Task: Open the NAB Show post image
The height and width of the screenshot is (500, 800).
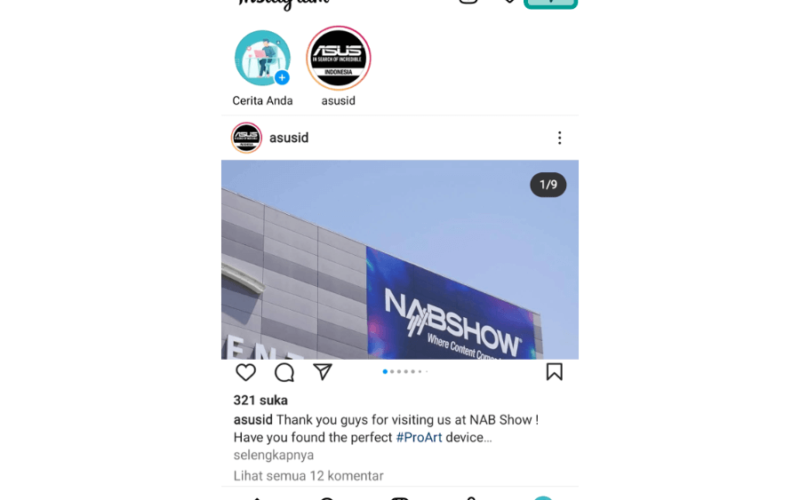Action: click(x=399, y=260)
